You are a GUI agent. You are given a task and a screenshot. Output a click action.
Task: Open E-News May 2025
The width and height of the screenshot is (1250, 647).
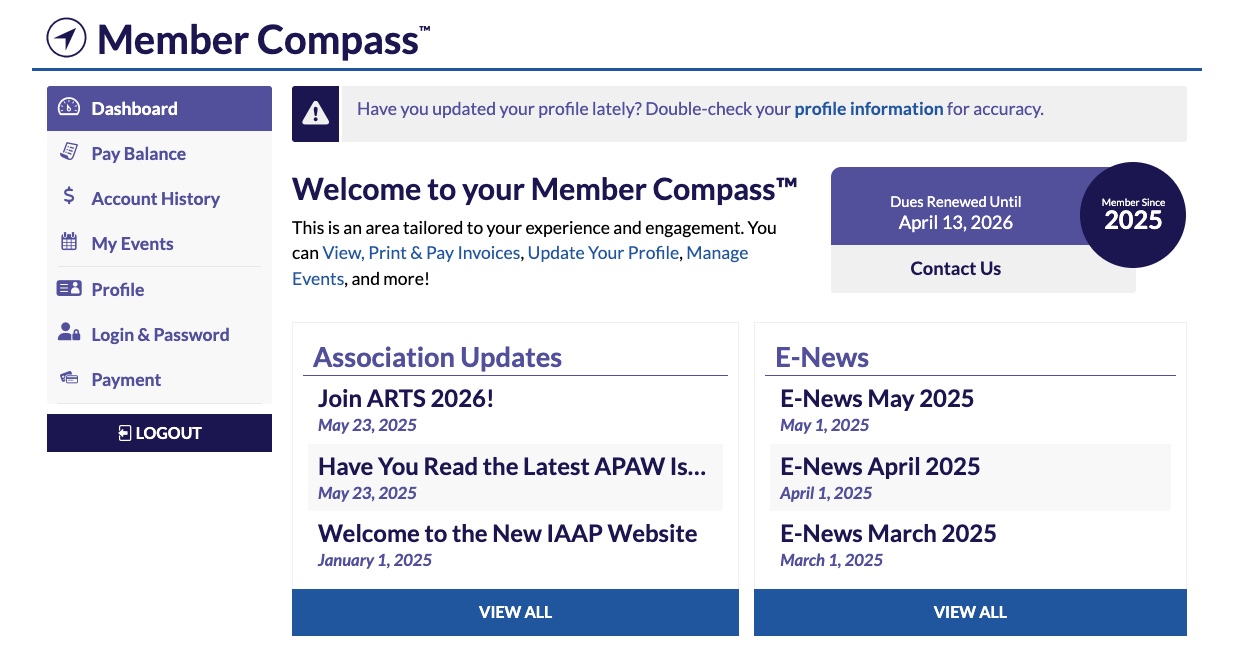(x=877, y=398)
